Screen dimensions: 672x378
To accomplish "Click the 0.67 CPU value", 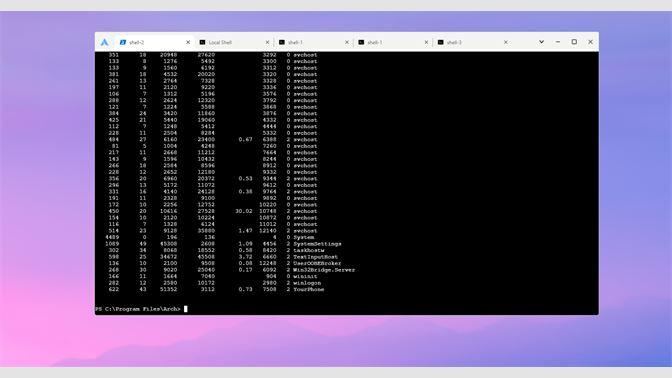I will click(x=246, y=139).
